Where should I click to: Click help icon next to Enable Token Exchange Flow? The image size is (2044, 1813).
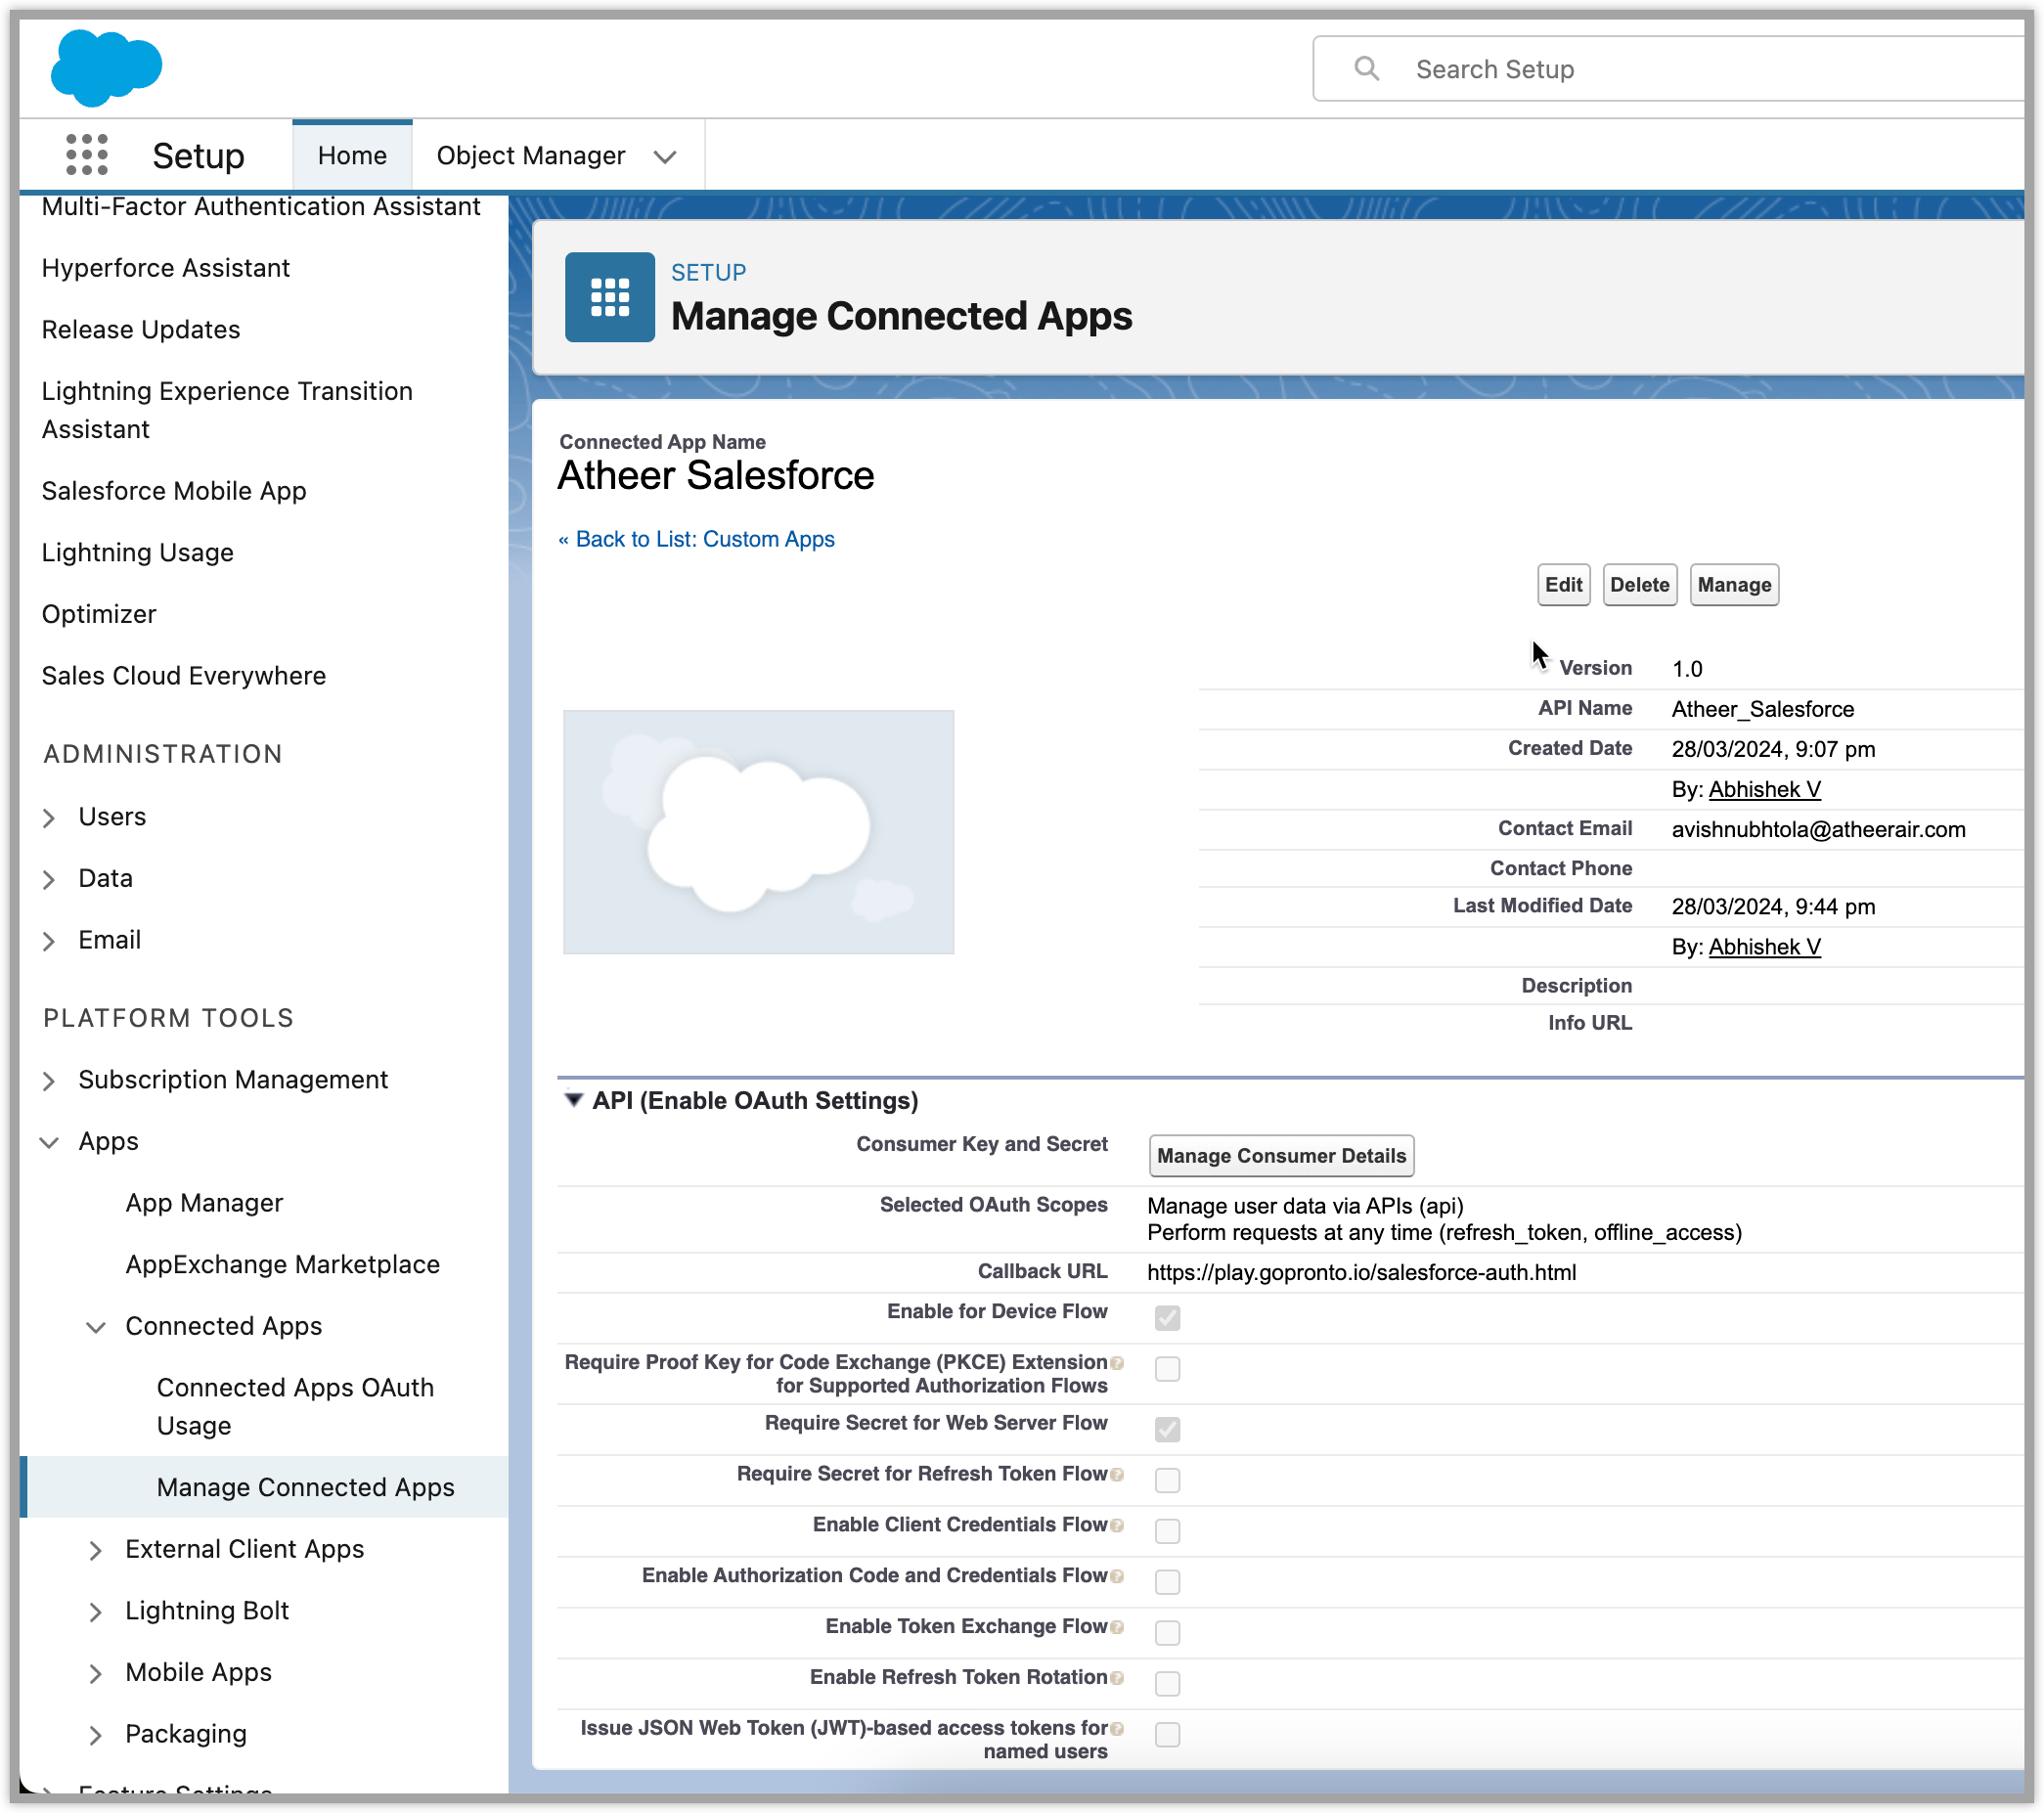pyautogui.click(x=1117, y=1627)
